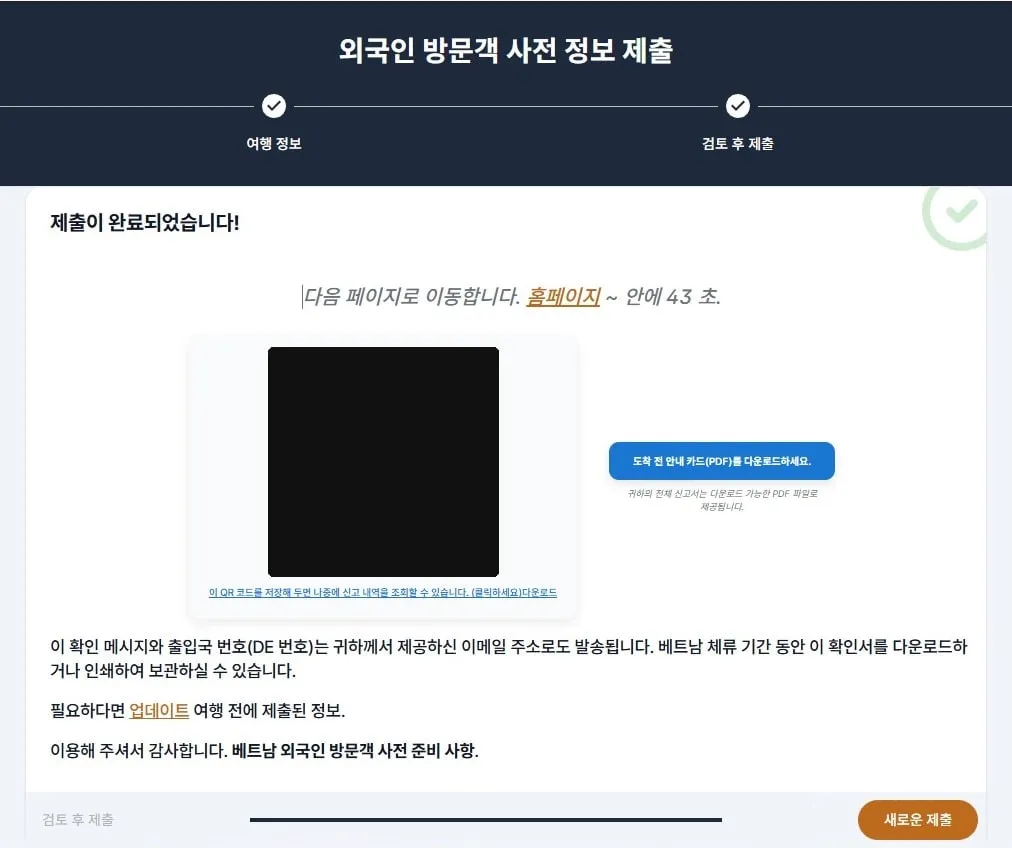Select the 여행 정보 step label
Image resolution: width=1012 pixels, height=848 pixels.
(x=274, y=143)
